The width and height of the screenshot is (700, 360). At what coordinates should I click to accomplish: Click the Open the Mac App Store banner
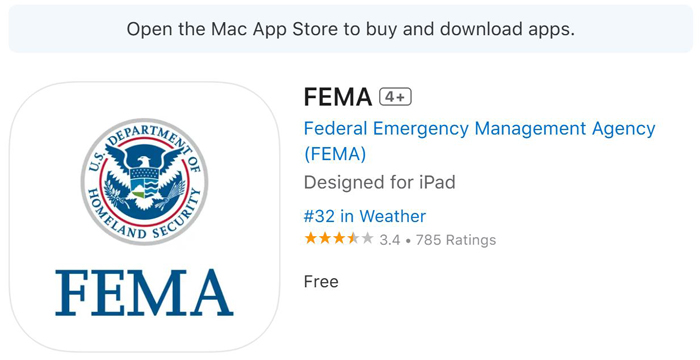coord(350,29)
